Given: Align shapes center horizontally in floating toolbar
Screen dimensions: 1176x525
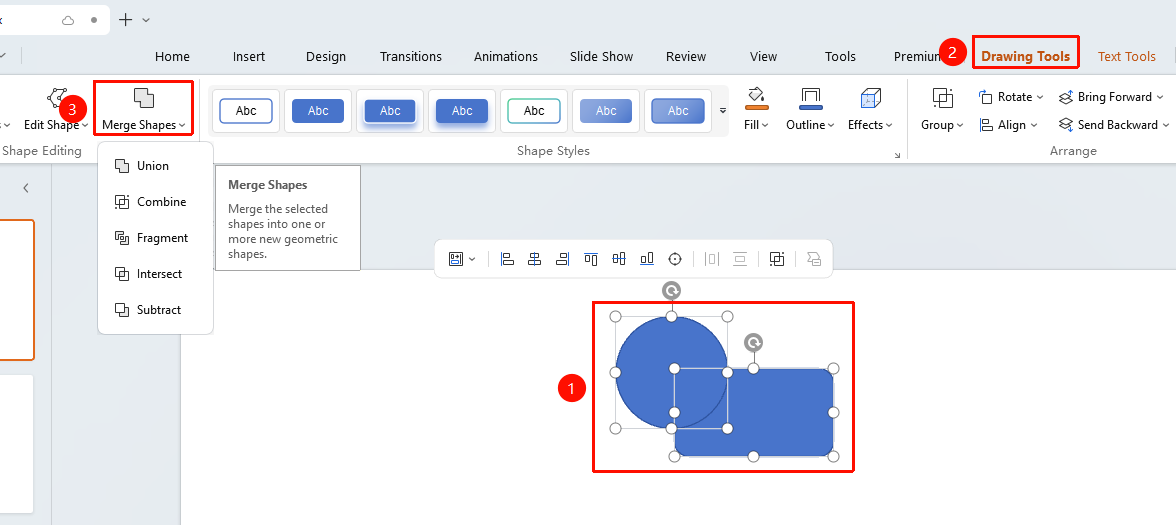Looking at the screenshot, I should tap(535, 259).
